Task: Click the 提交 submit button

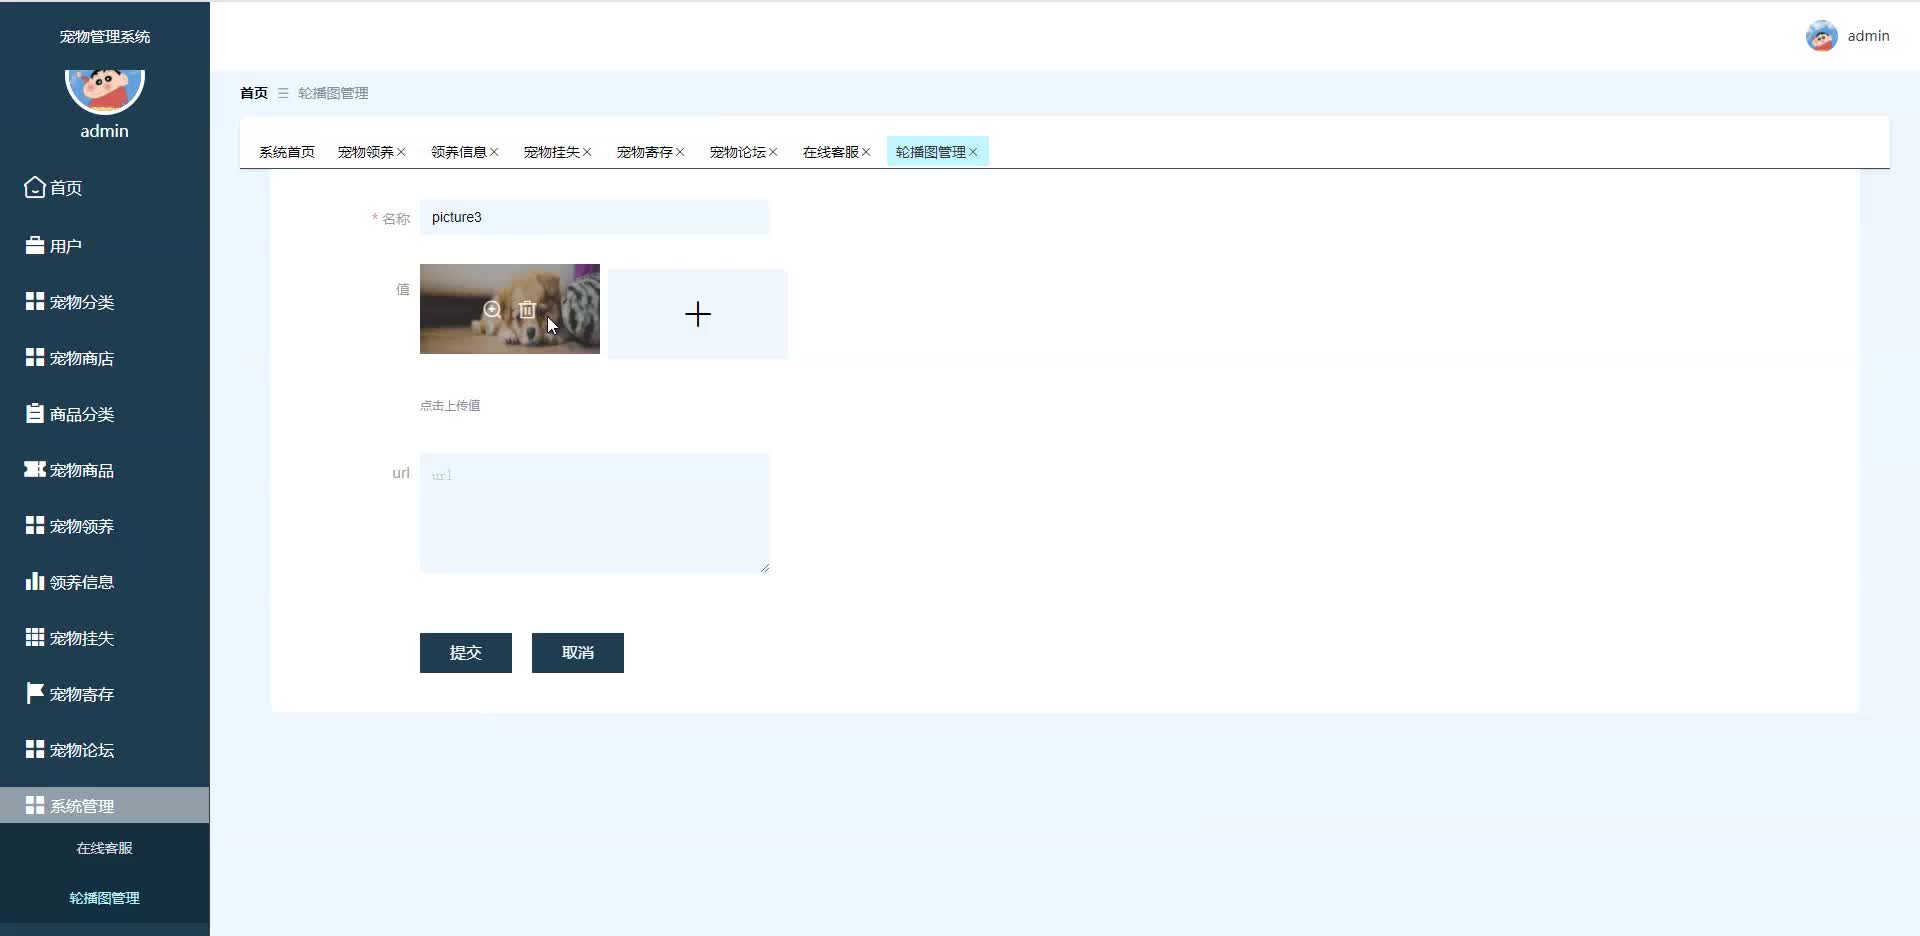Action: (466, 653)
